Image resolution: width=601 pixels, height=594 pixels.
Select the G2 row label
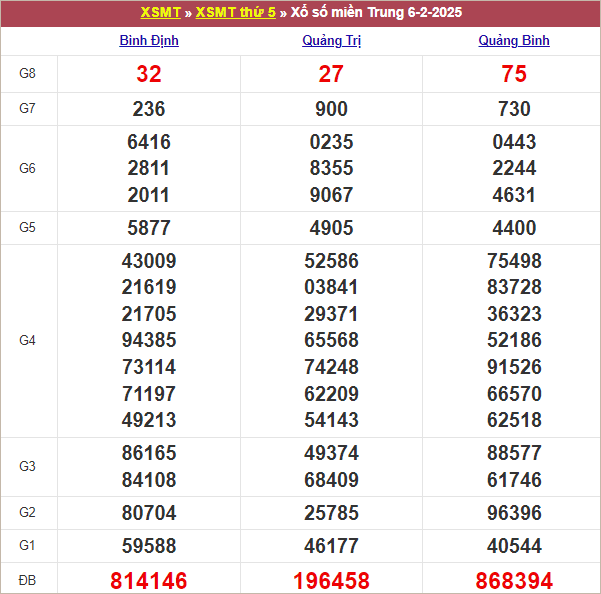coord(27,512)
